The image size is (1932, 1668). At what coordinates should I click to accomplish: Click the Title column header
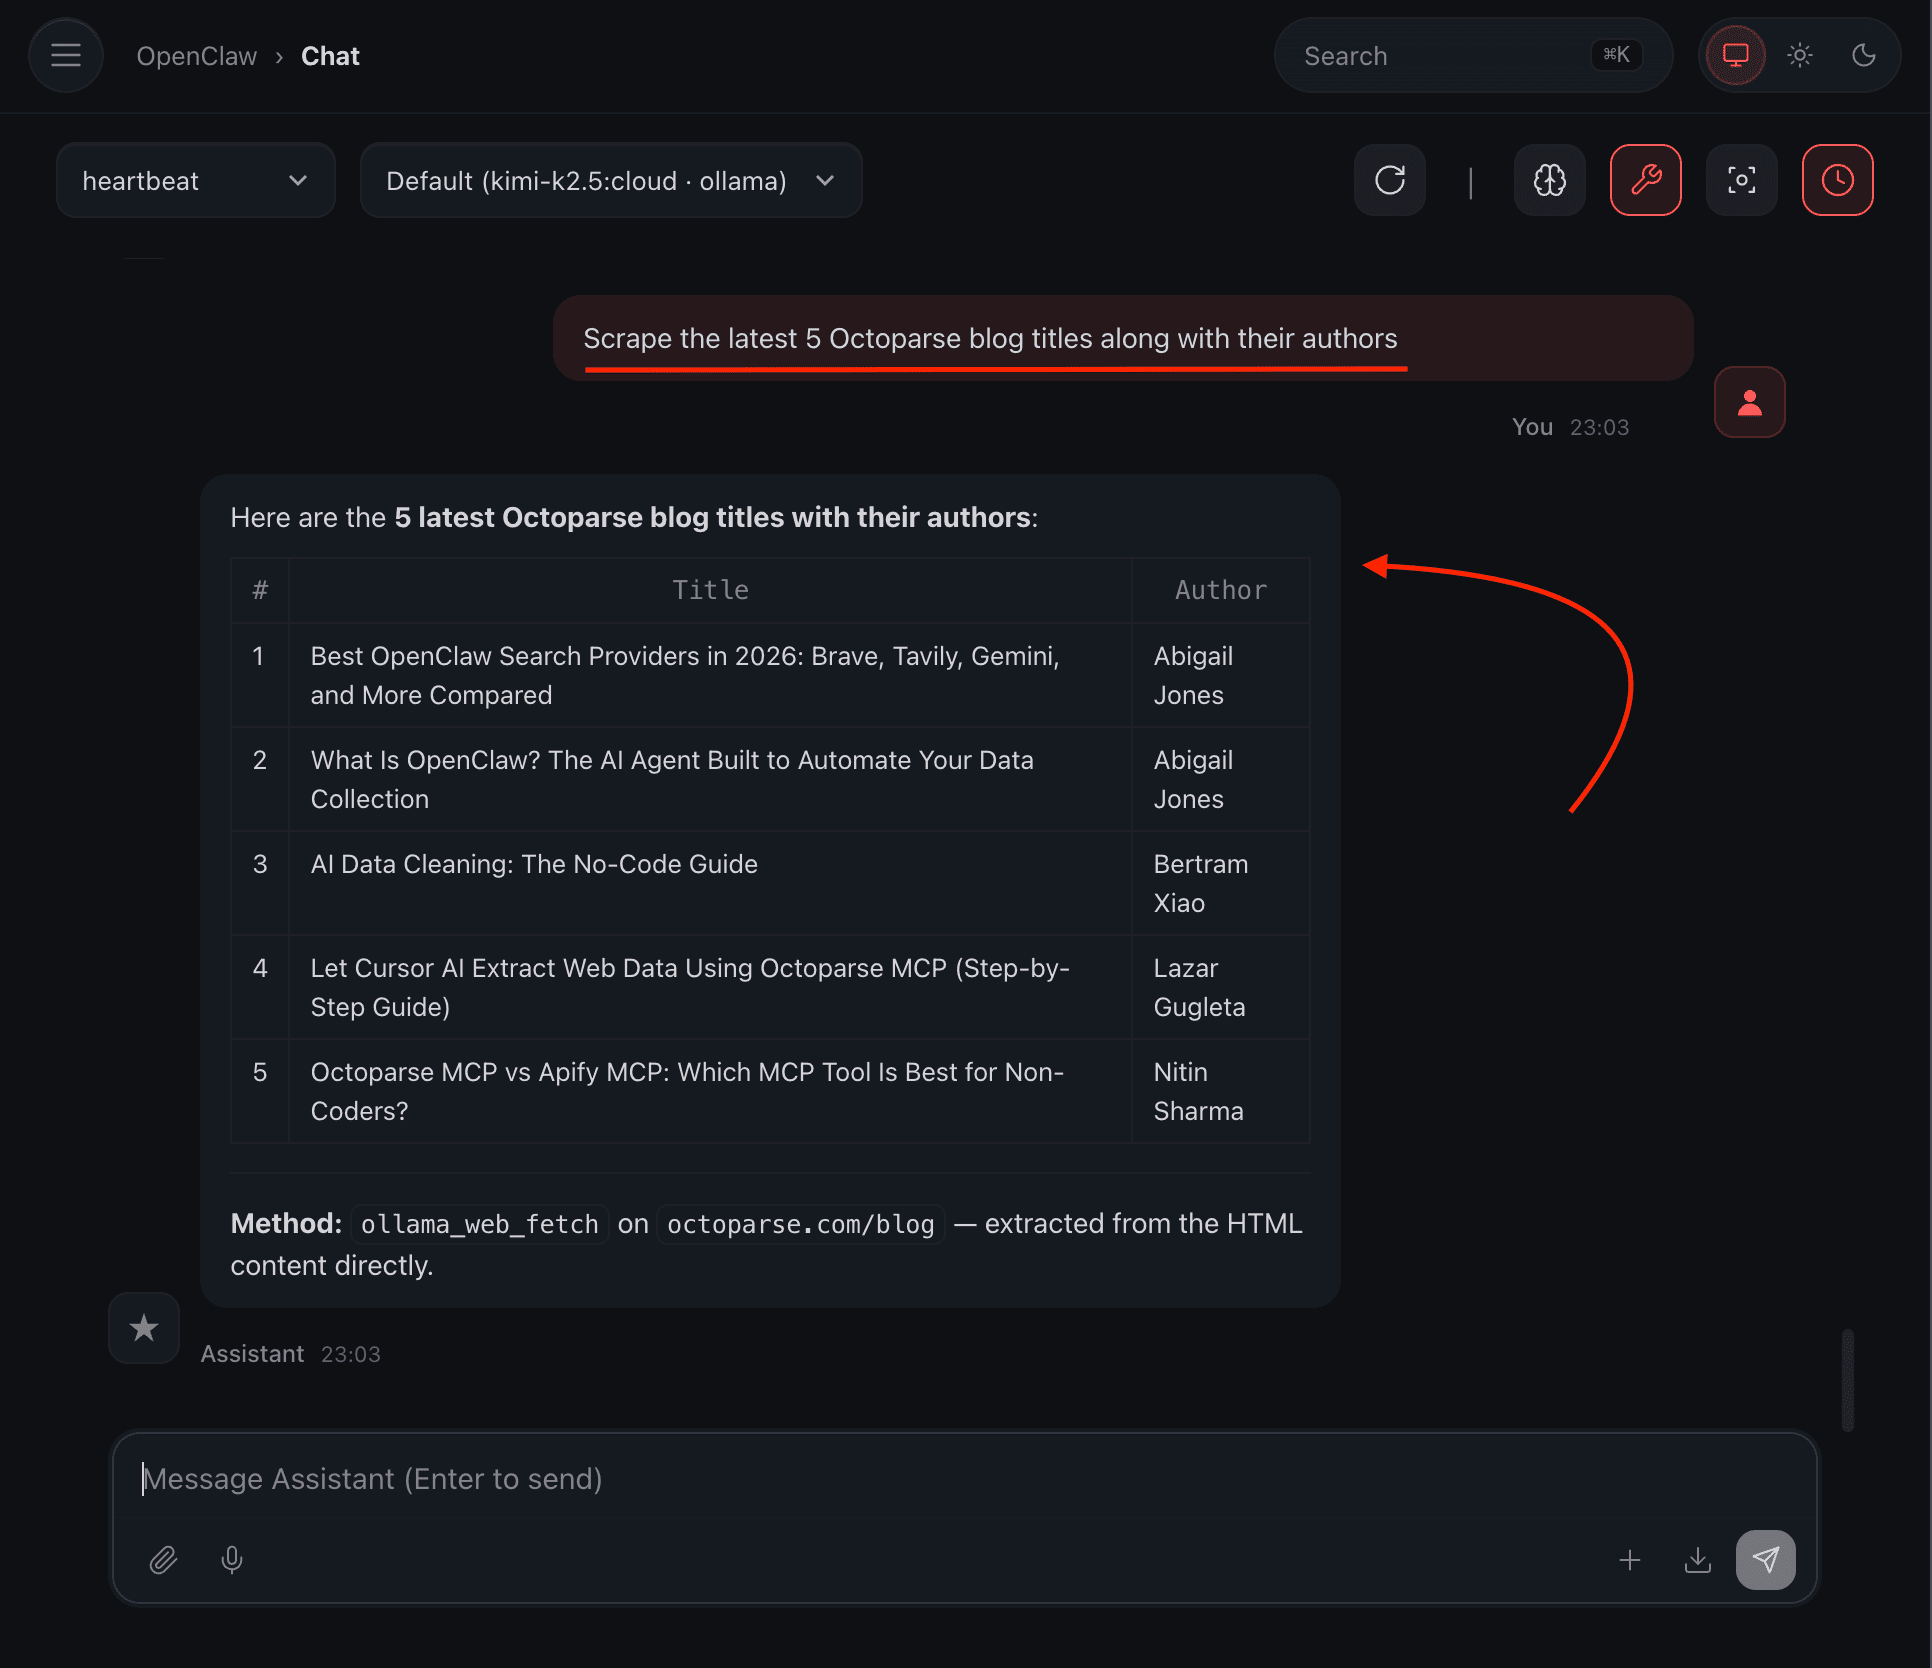click(710, 590)
